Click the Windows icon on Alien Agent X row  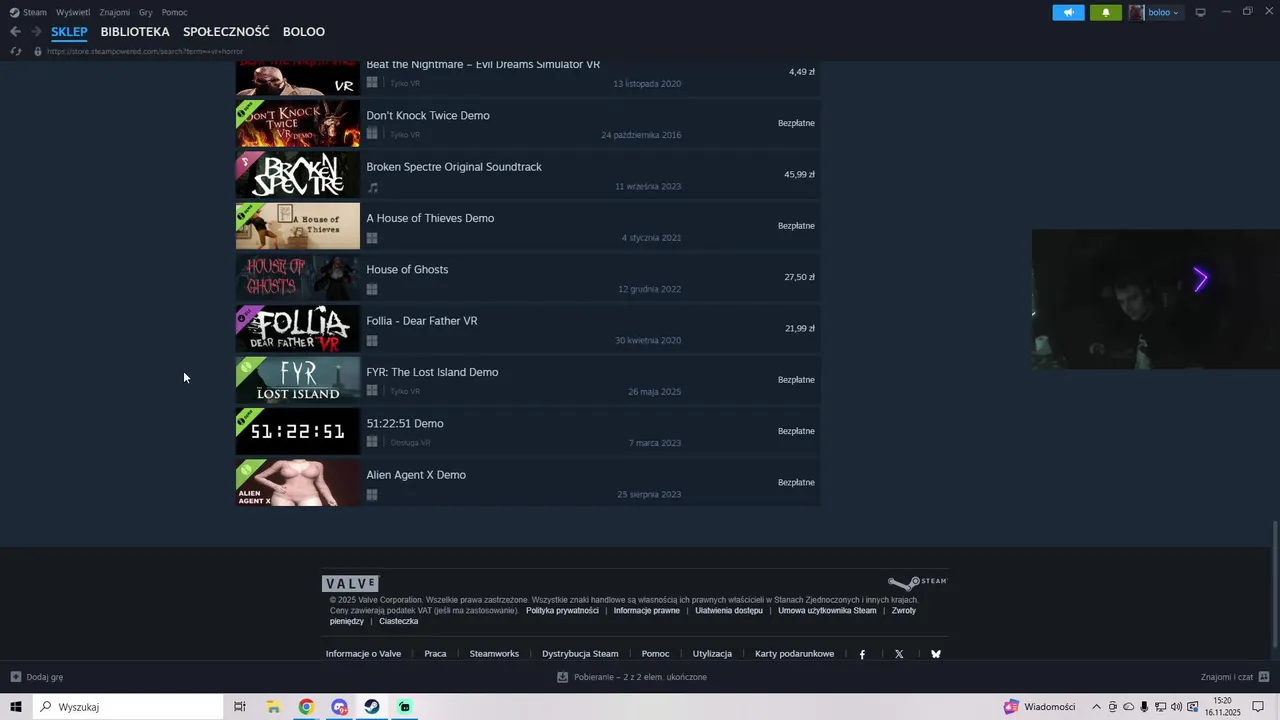(372, 495)
